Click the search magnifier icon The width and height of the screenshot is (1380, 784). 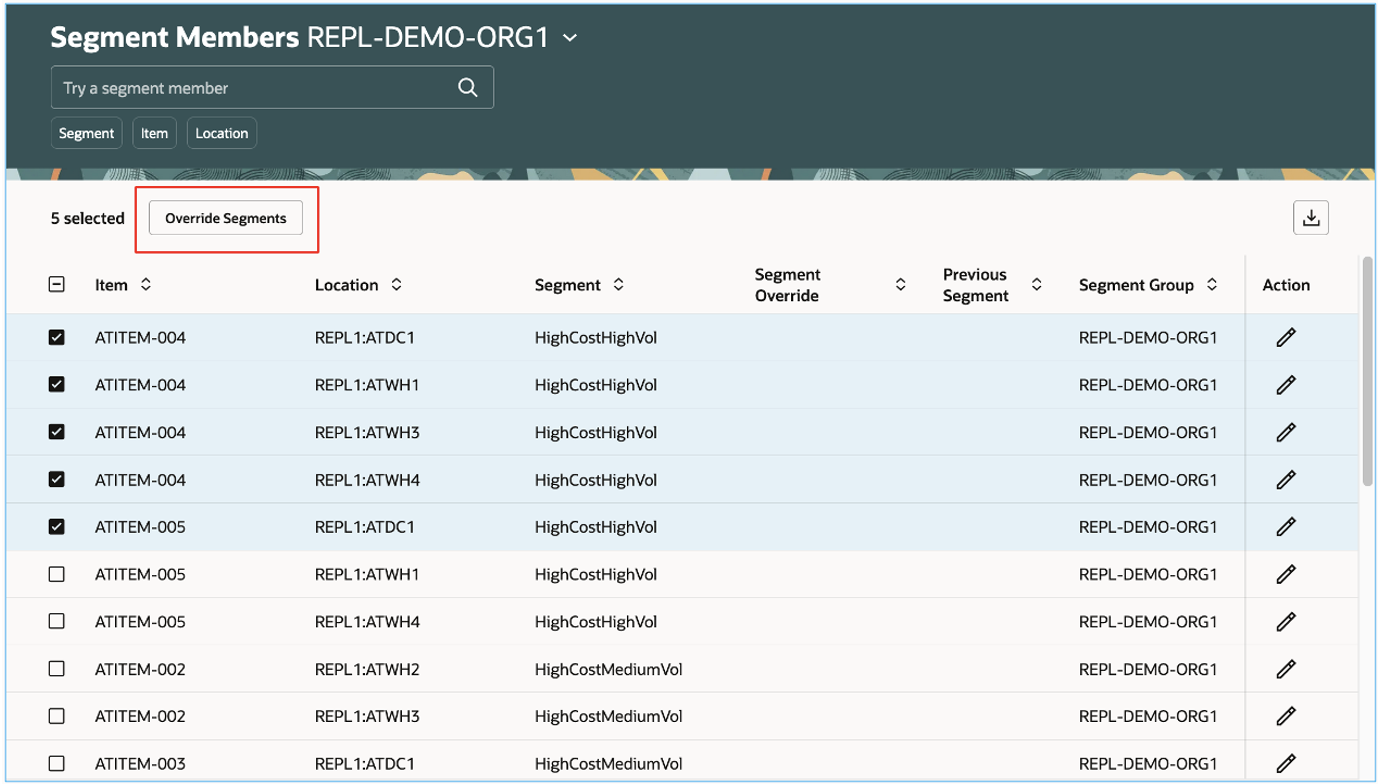pos(467,87)
